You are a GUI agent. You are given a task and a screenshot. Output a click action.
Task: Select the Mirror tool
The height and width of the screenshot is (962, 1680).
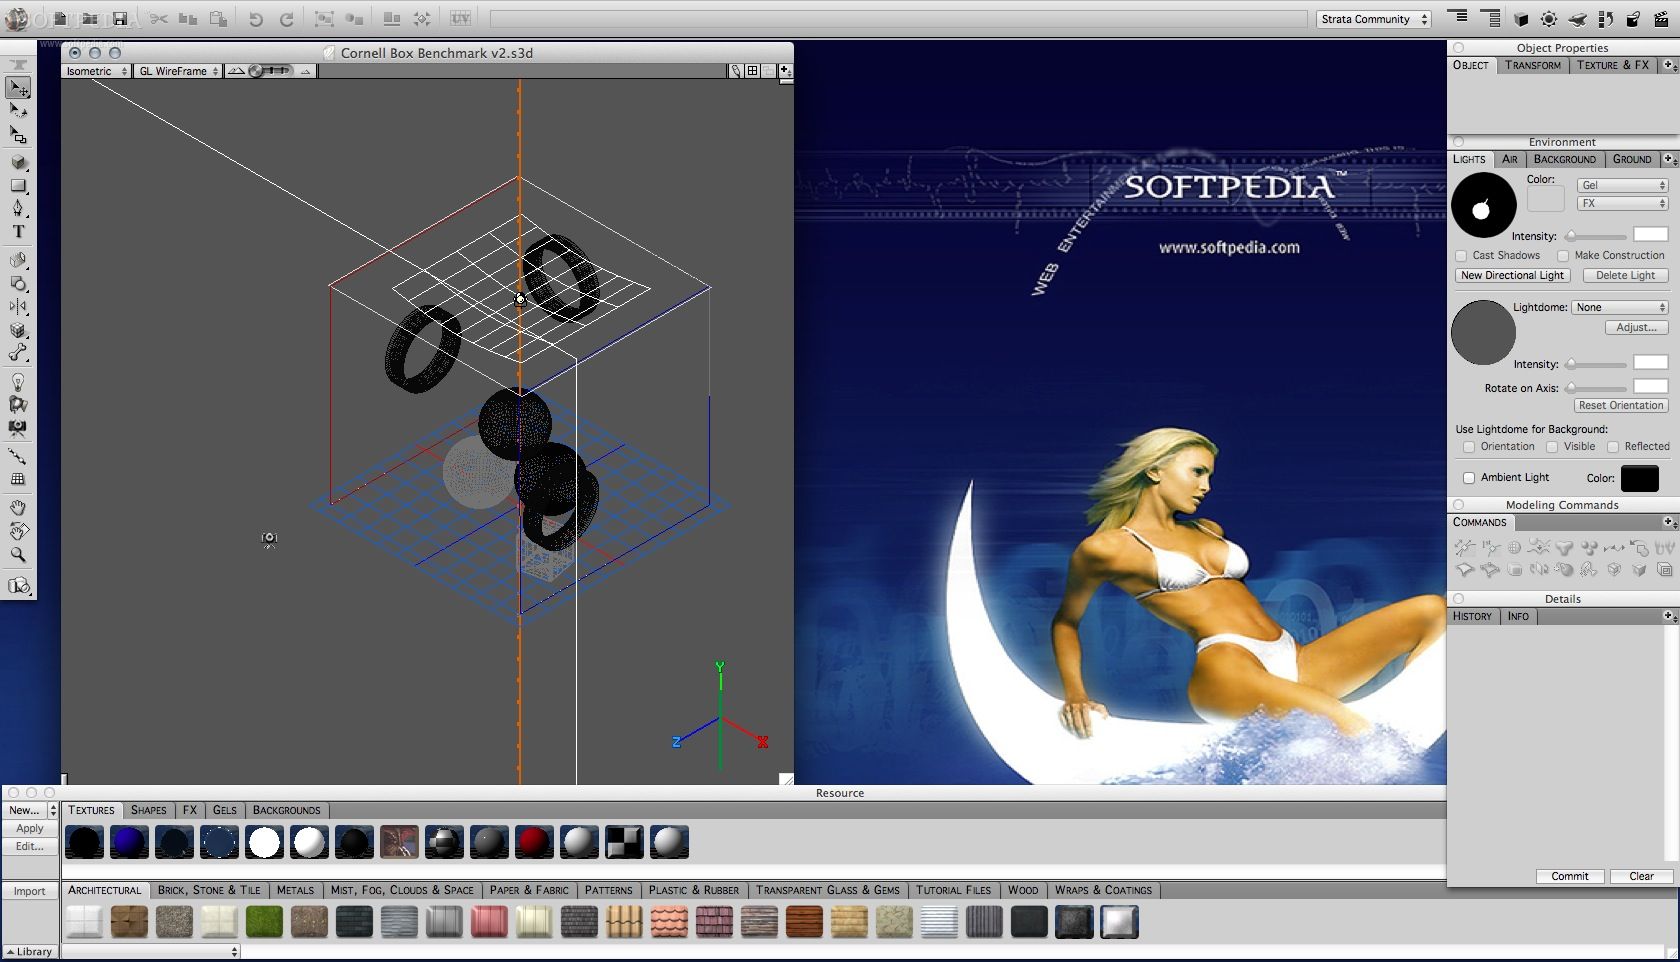click(x=18, y=307)
